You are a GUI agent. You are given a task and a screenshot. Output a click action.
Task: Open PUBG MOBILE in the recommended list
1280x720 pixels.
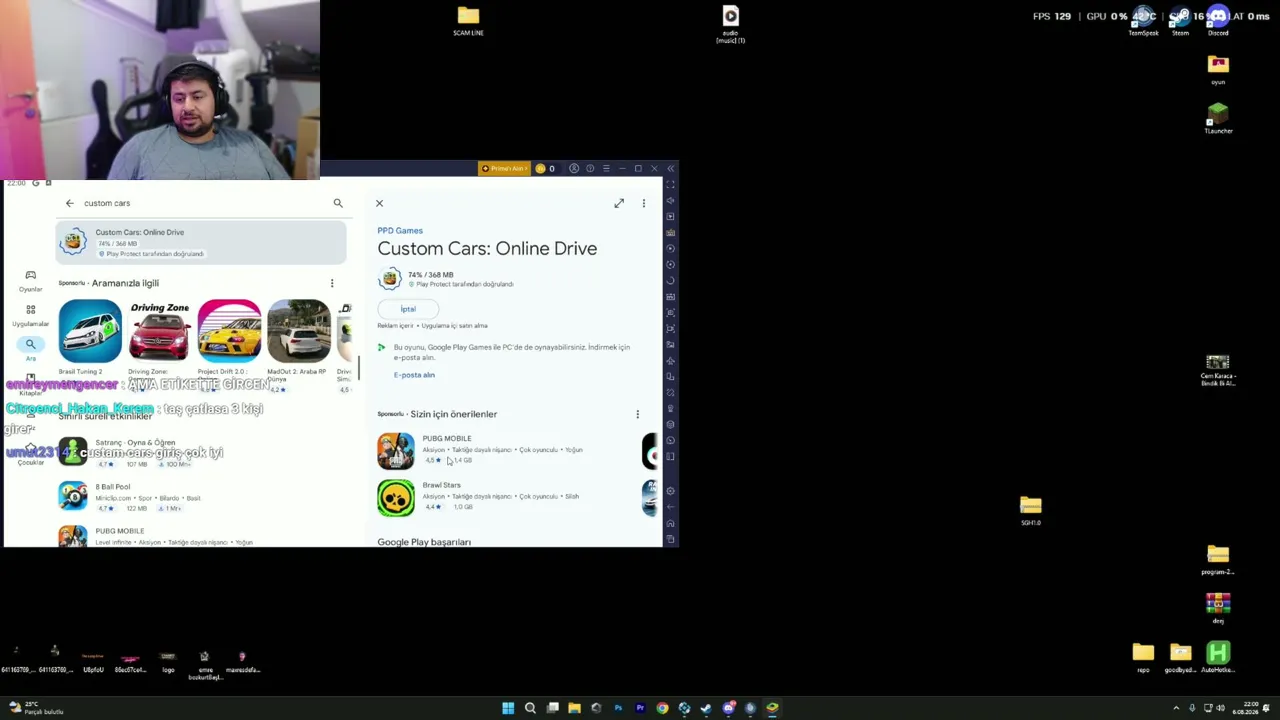(505, 450)
